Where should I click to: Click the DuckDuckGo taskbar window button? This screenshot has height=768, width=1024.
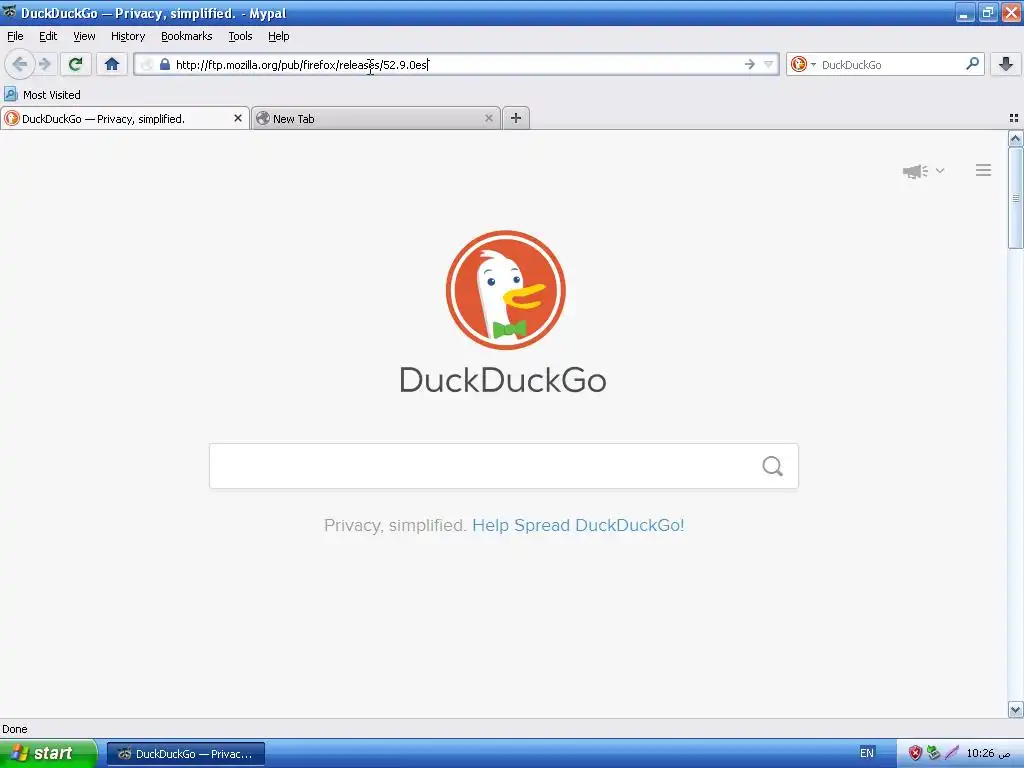point(185,754)
